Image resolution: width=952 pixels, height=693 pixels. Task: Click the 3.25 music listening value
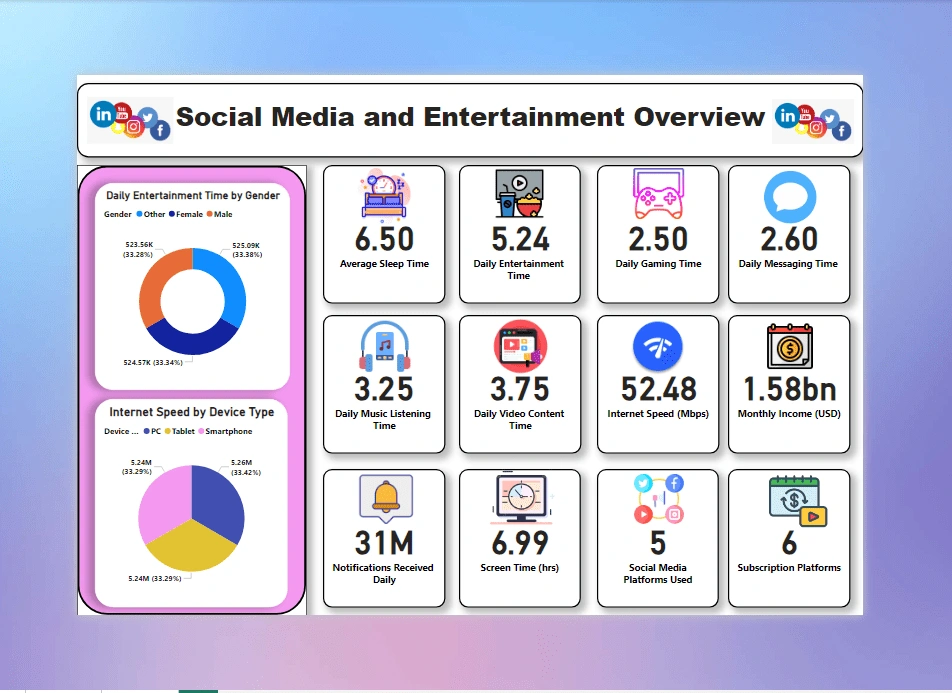(x=384, y=389)
